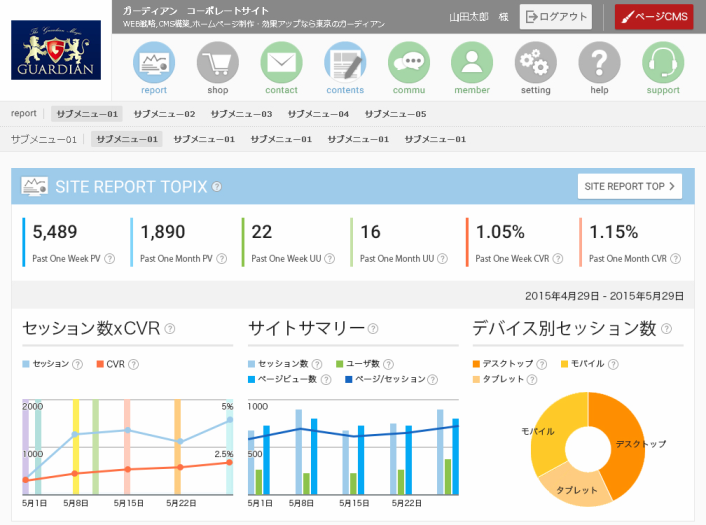Click the orange-red CVR legend swatch
This screenshot has width=706, height=525.
click(100, 364)
